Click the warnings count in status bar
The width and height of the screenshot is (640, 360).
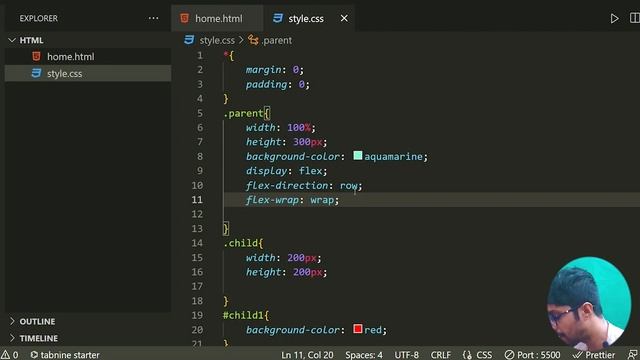[x=10, y=355]
